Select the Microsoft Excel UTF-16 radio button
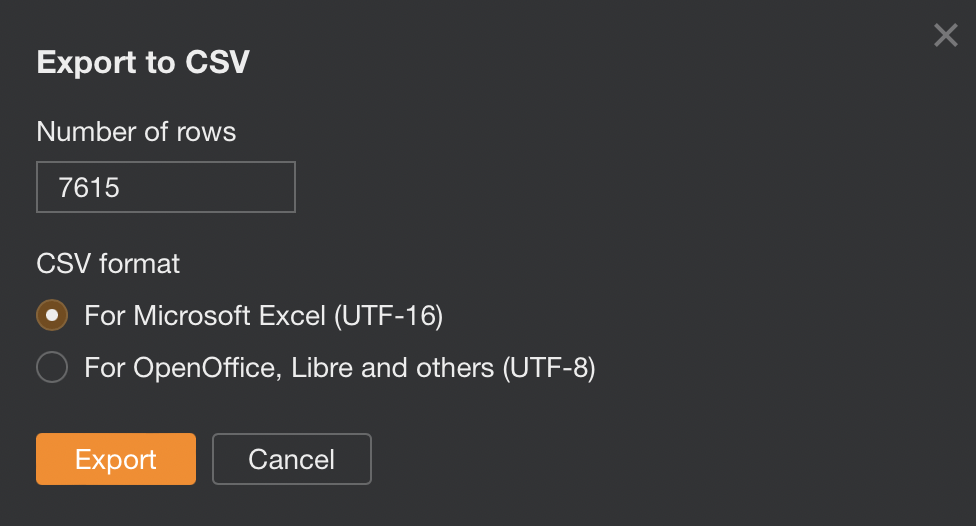The width and height of the screenshot is (976, 526). click(52, 316)
